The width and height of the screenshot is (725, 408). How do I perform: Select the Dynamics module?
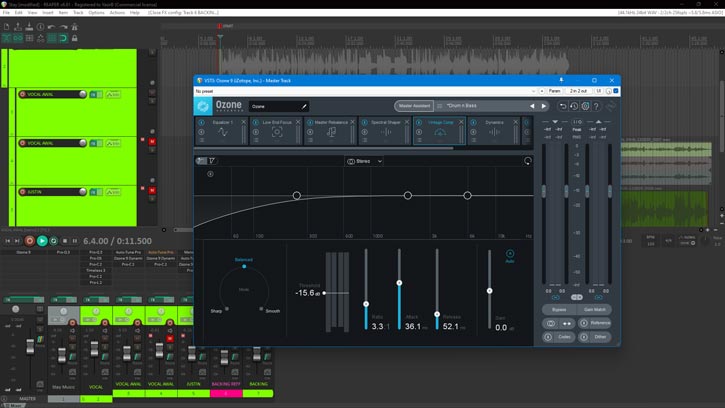pyautogui.click(x=494, y=131)
